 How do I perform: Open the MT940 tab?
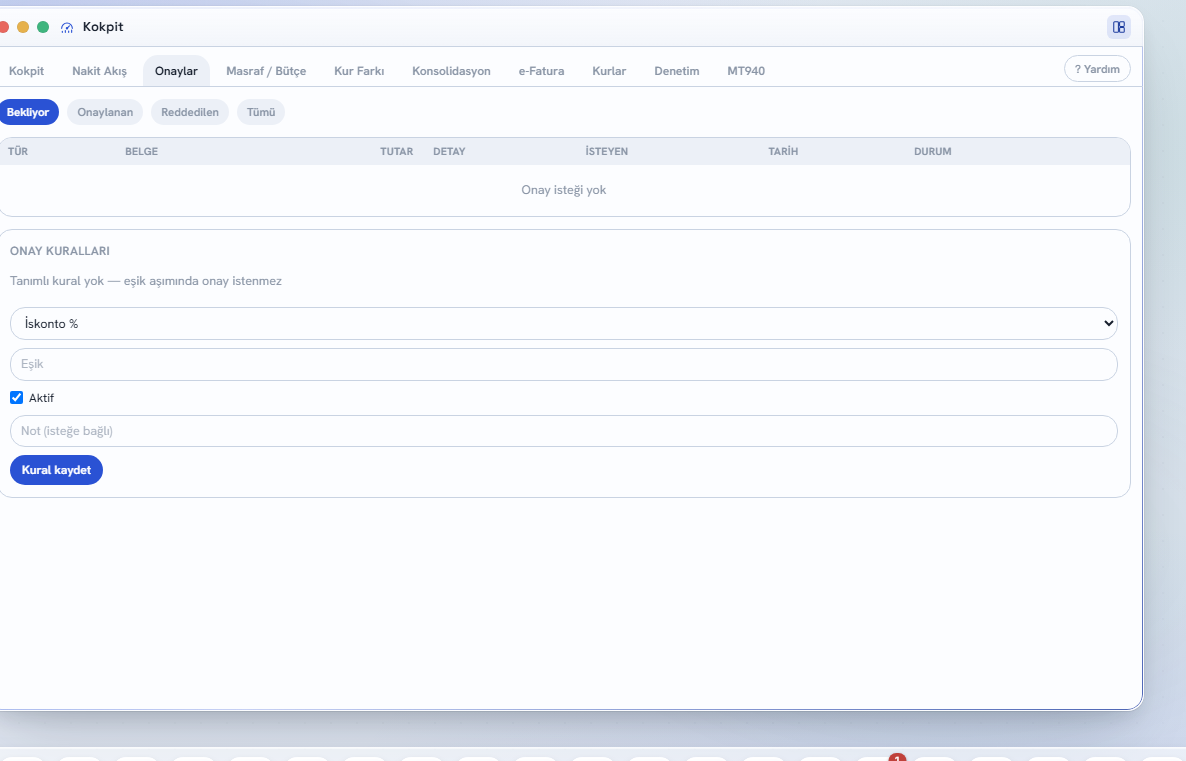tap(746, 71)
